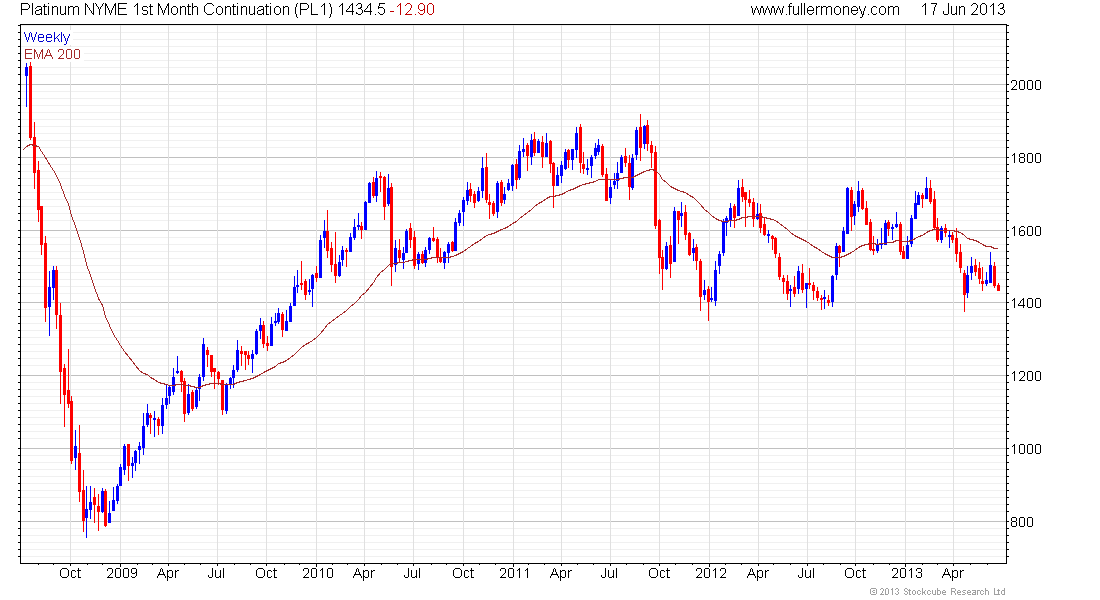This screenshot has width=1100, height=600.
Task: Click the red price change -12.90
Action: (x=412, y=10)
